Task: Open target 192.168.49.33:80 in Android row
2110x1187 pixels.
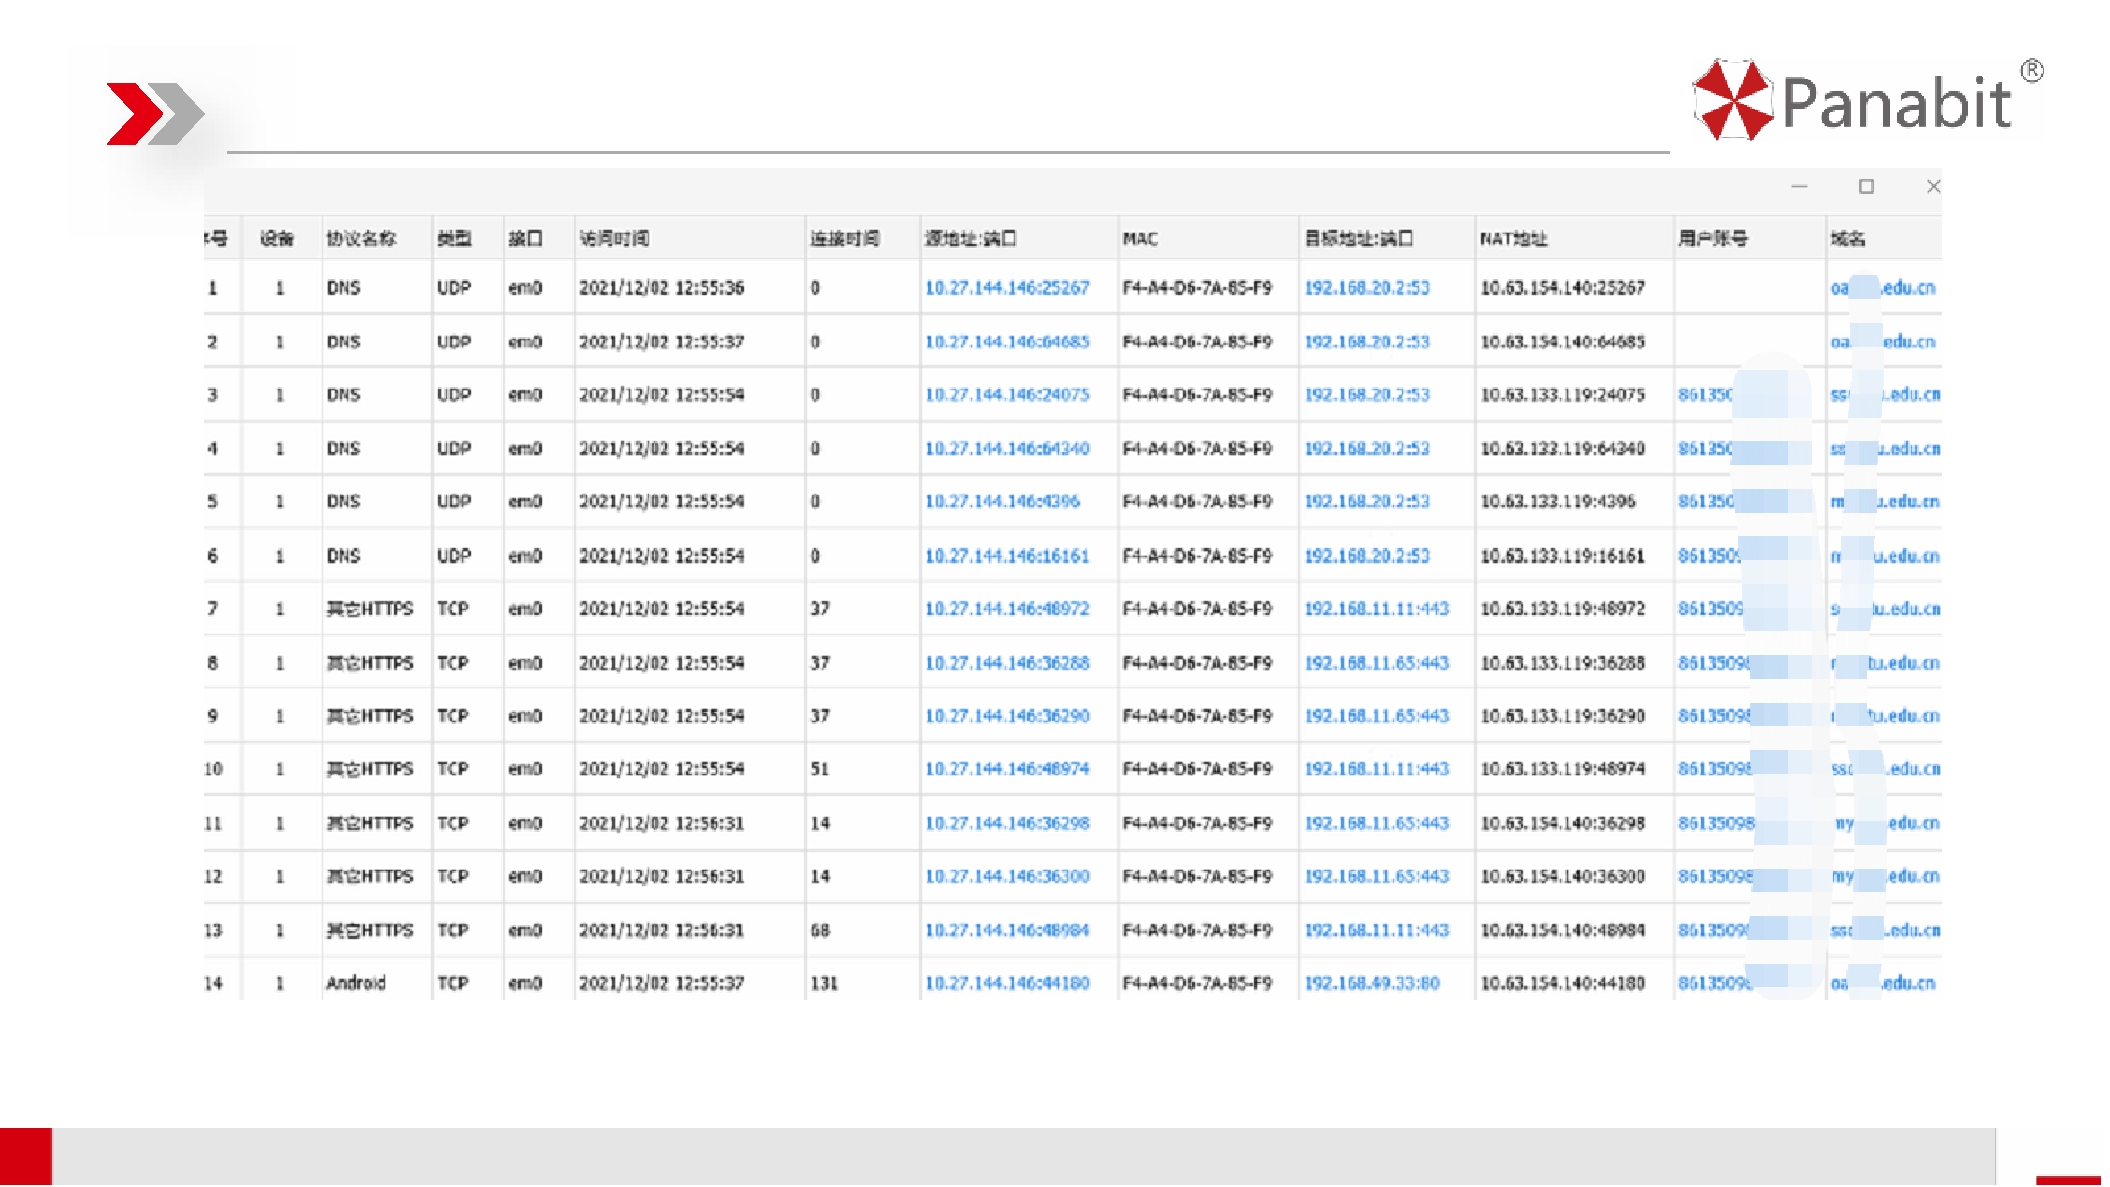Action: click(x=1372, y=984)
